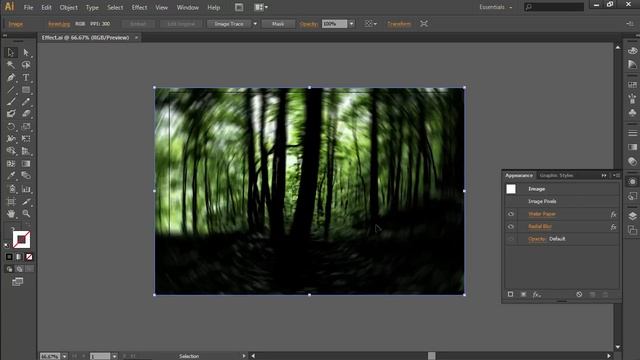Image resolution: width=640 pixels, height=360 pixels.
Task: Select the Column Graph tool
Action: pyautogui.click(x=26, y=189)
